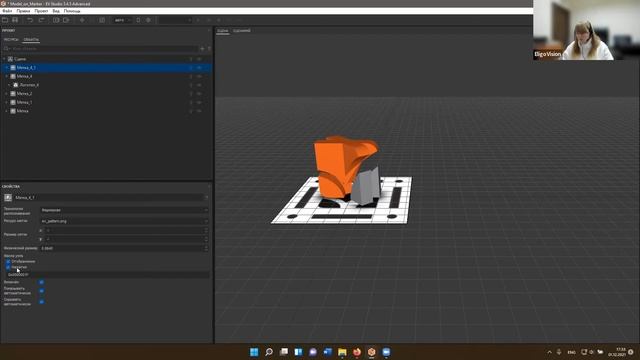Viewport: 640px width, 360px height.
Task: Open the Правка menu
Action: 23,11
